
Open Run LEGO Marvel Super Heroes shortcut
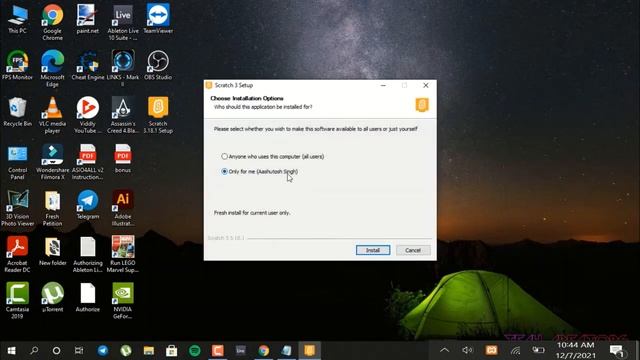(123, 254)
